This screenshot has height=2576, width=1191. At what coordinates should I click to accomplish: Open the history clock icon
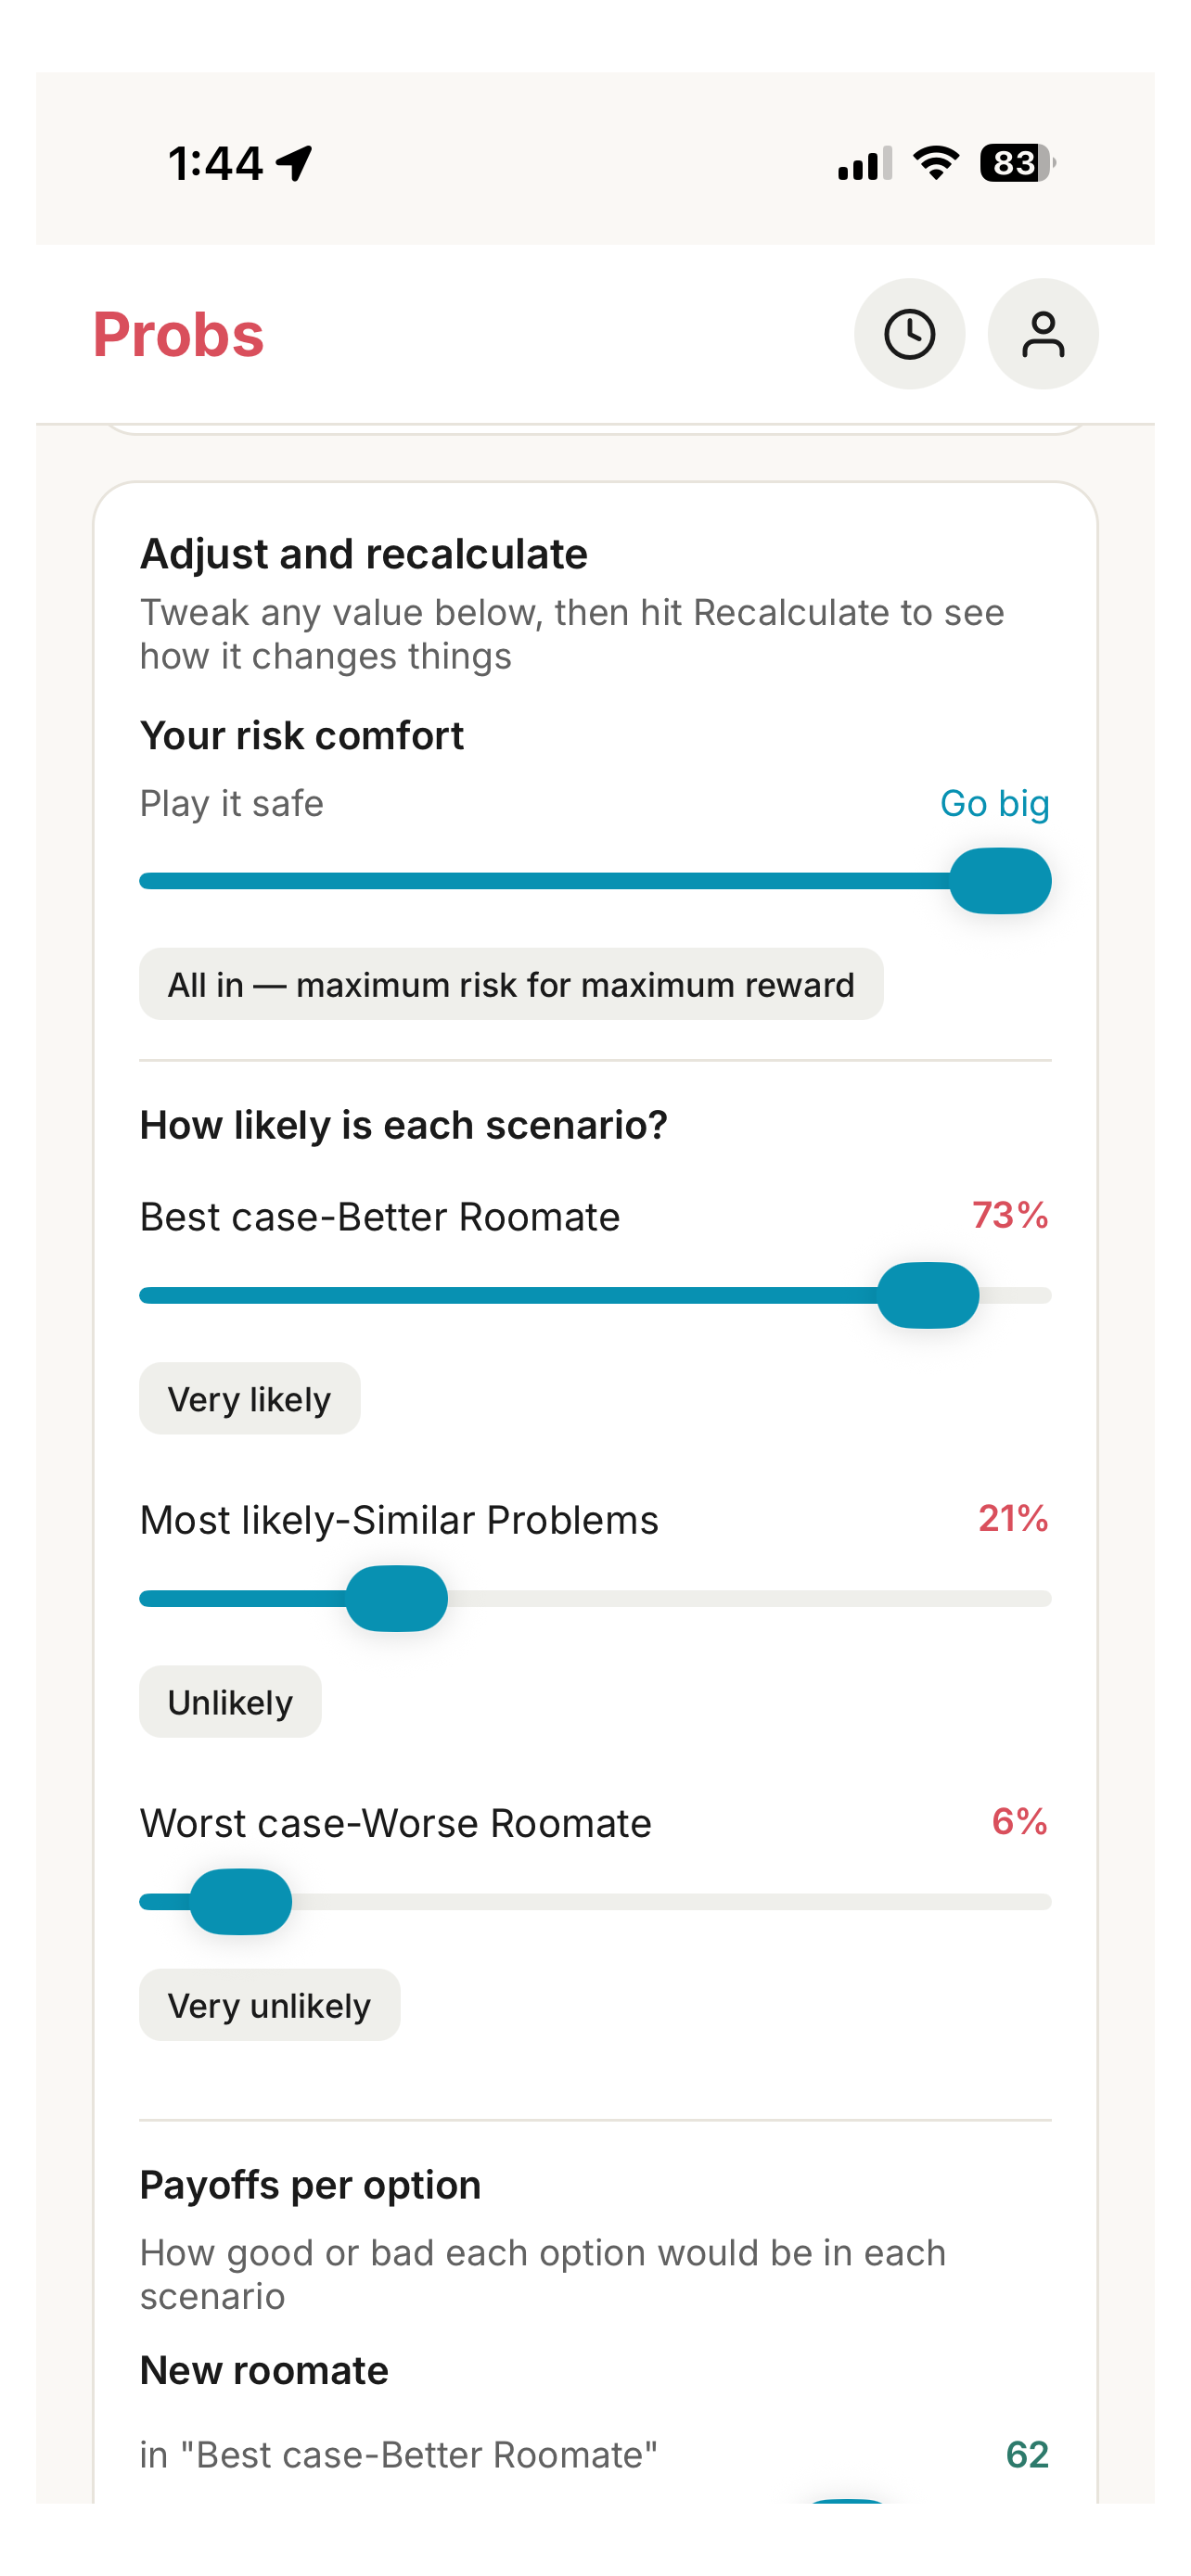click(909, 334)
